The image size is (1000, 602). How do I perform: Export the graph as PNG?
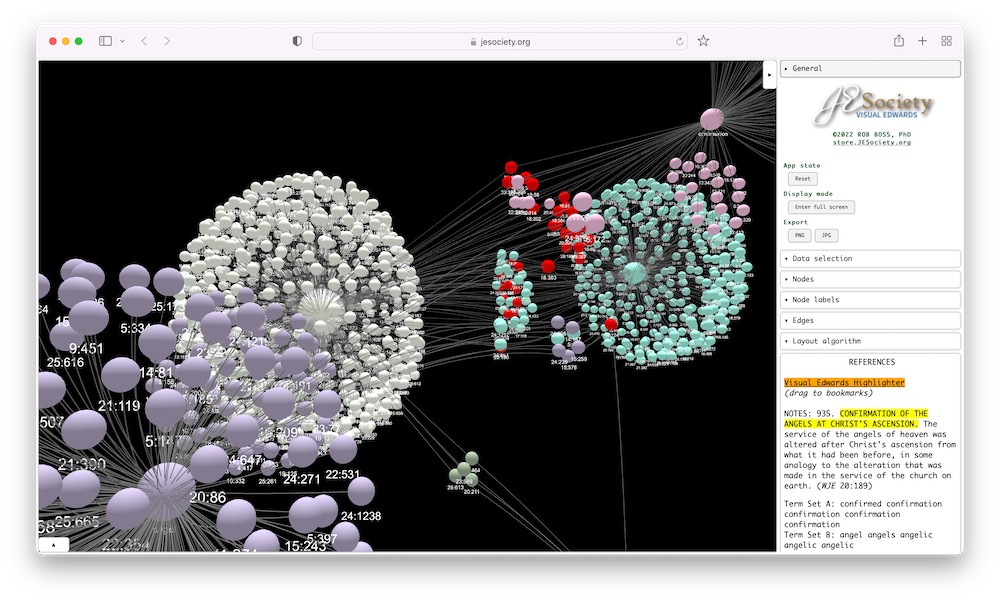click(x=799, y=235)
